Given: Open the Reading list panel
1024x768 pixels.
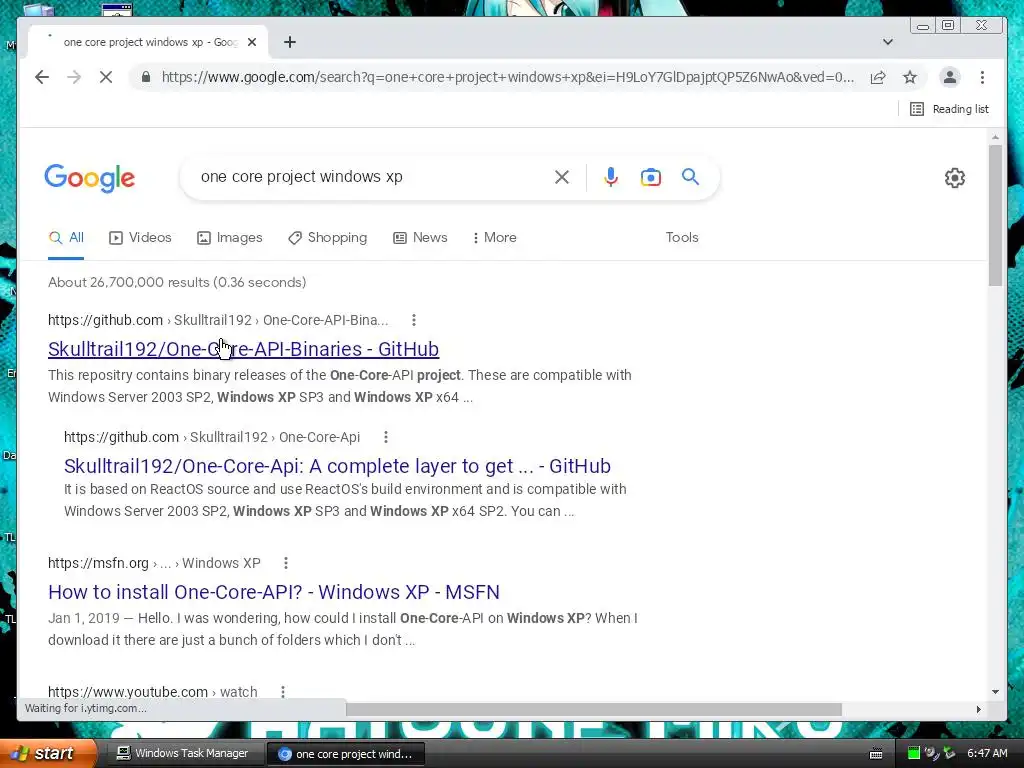Looking at the screenshot, I should [949, 109].
